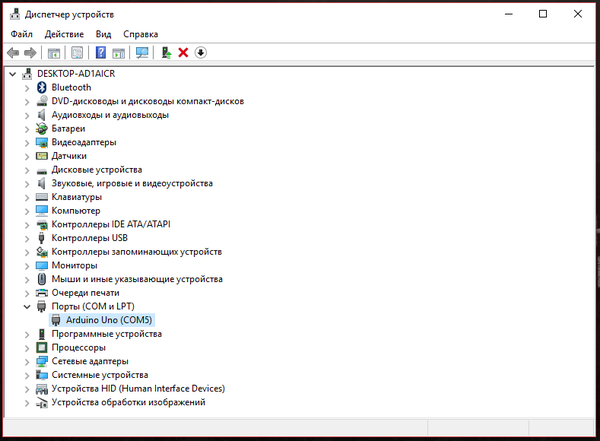Select the Батареи label
The width and height of the screenshot is (600, 441).
point(68,129)
